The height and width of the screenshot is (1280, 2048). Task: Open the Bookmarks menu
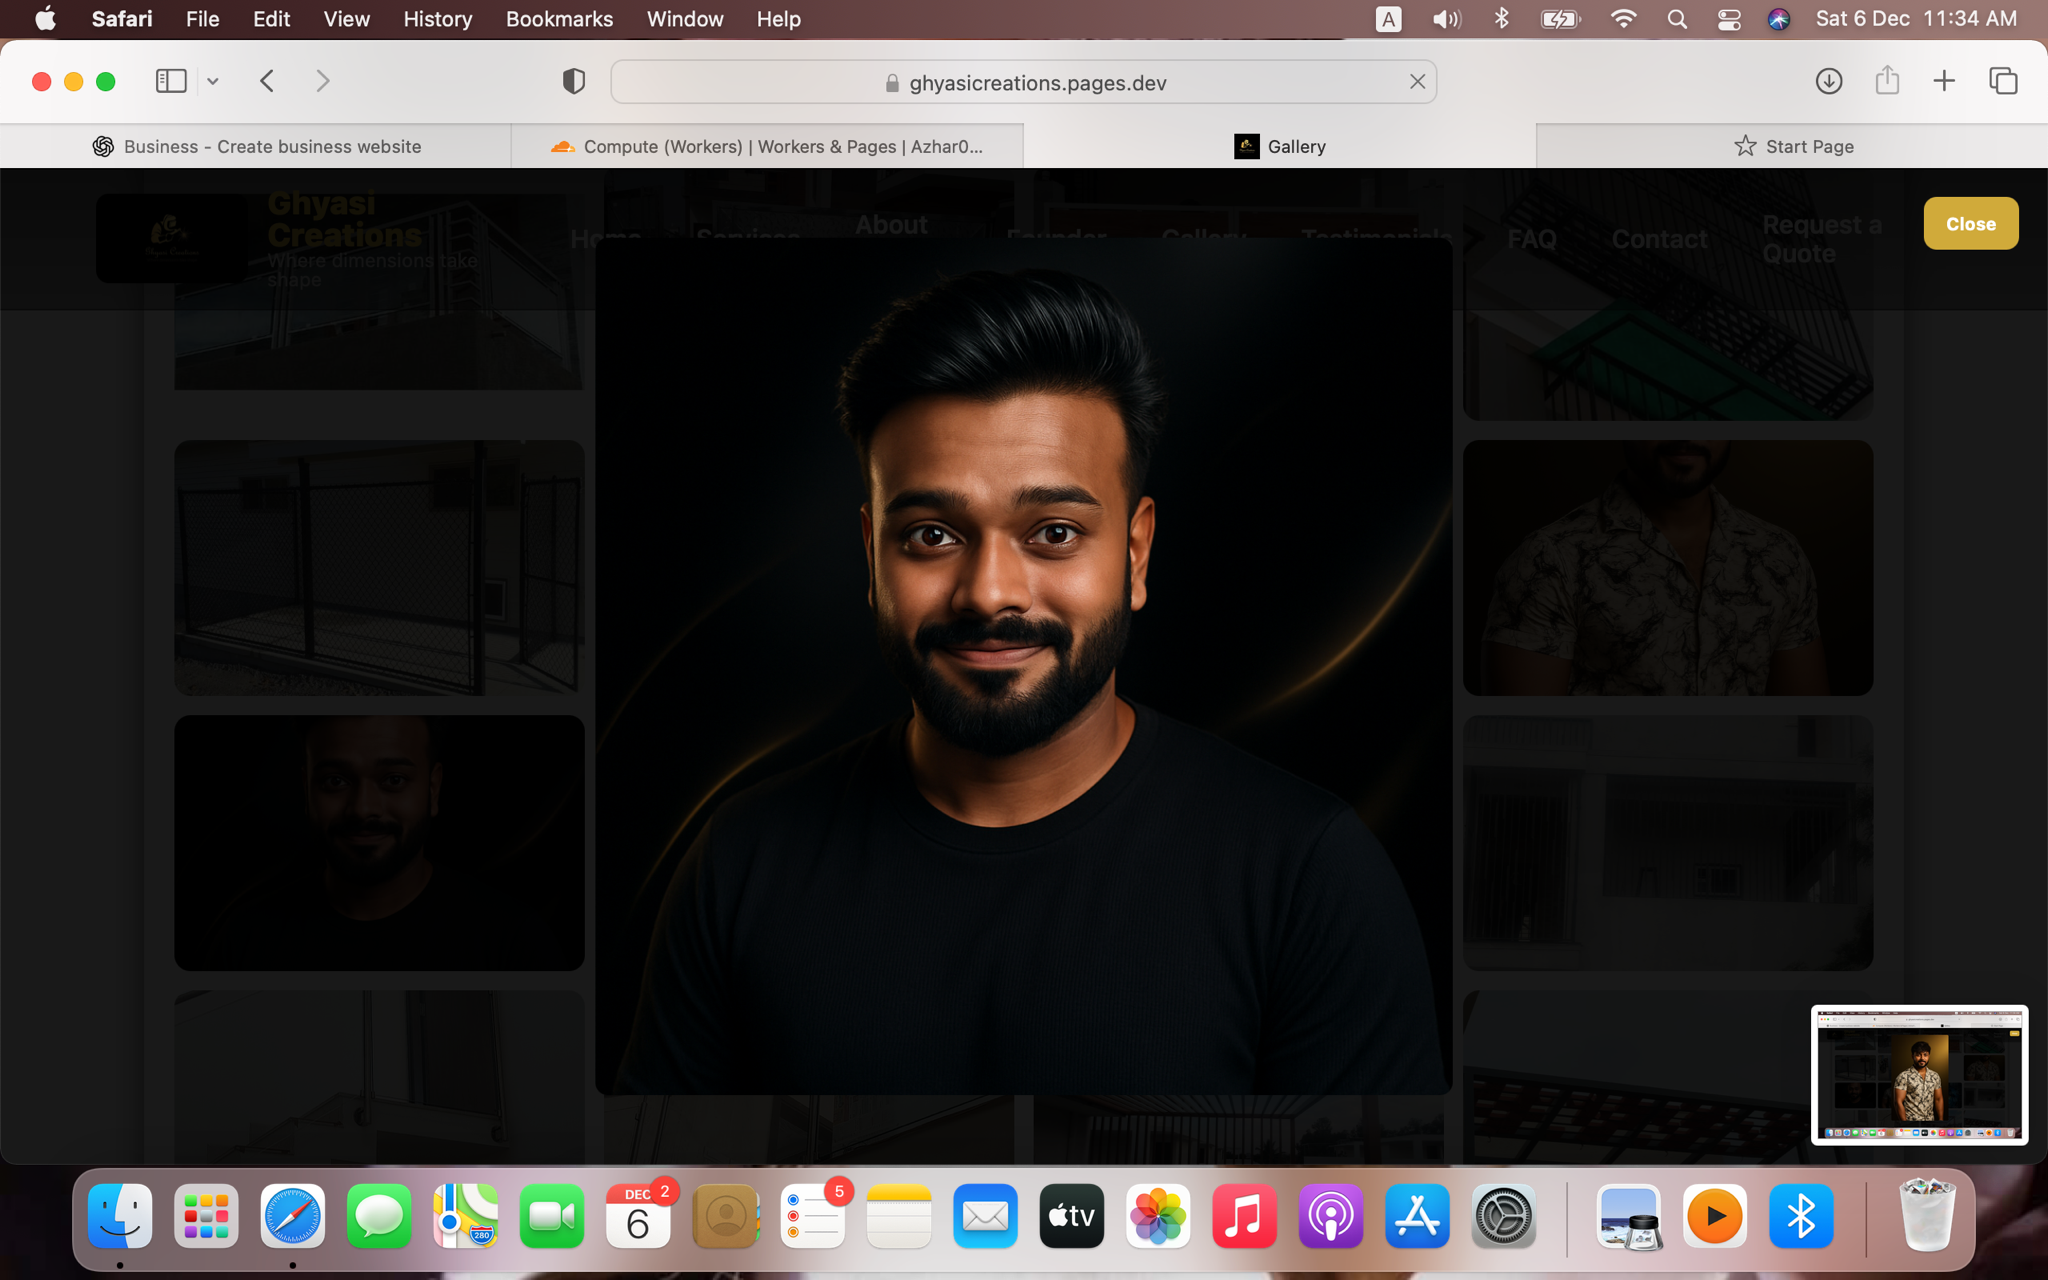[559, 19]
